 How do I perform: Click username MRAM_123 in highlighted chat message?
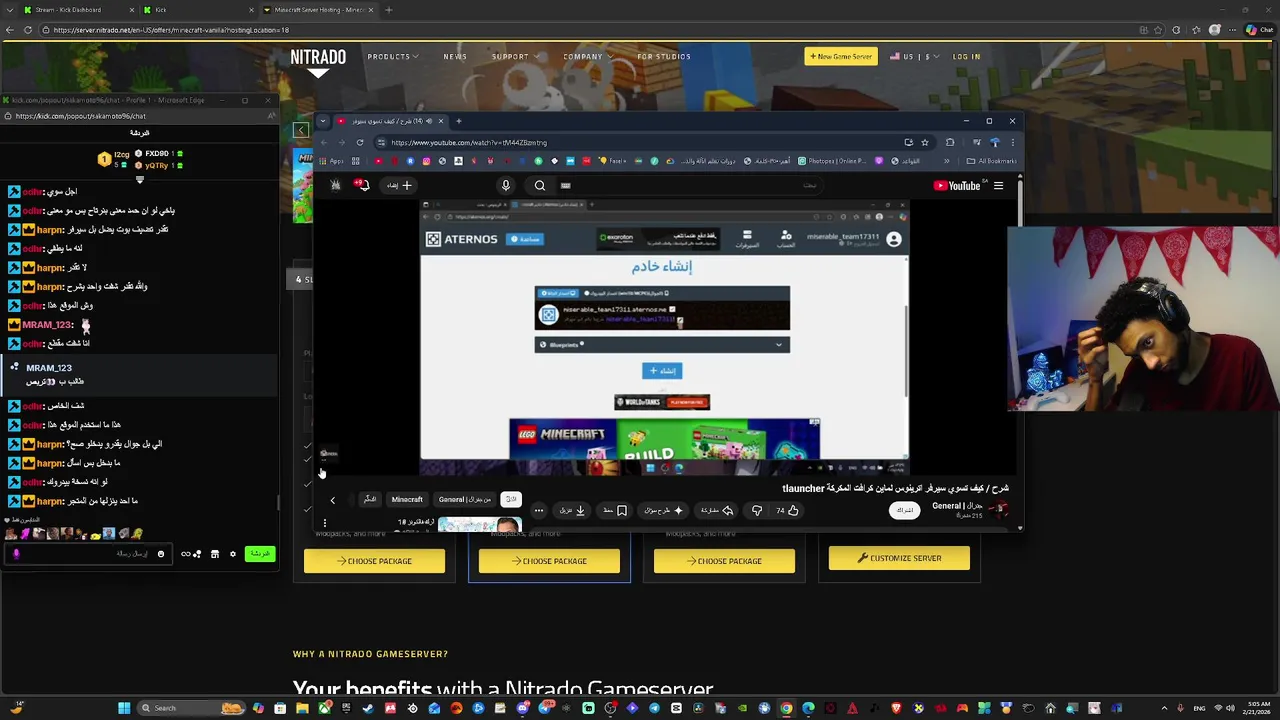49,368
